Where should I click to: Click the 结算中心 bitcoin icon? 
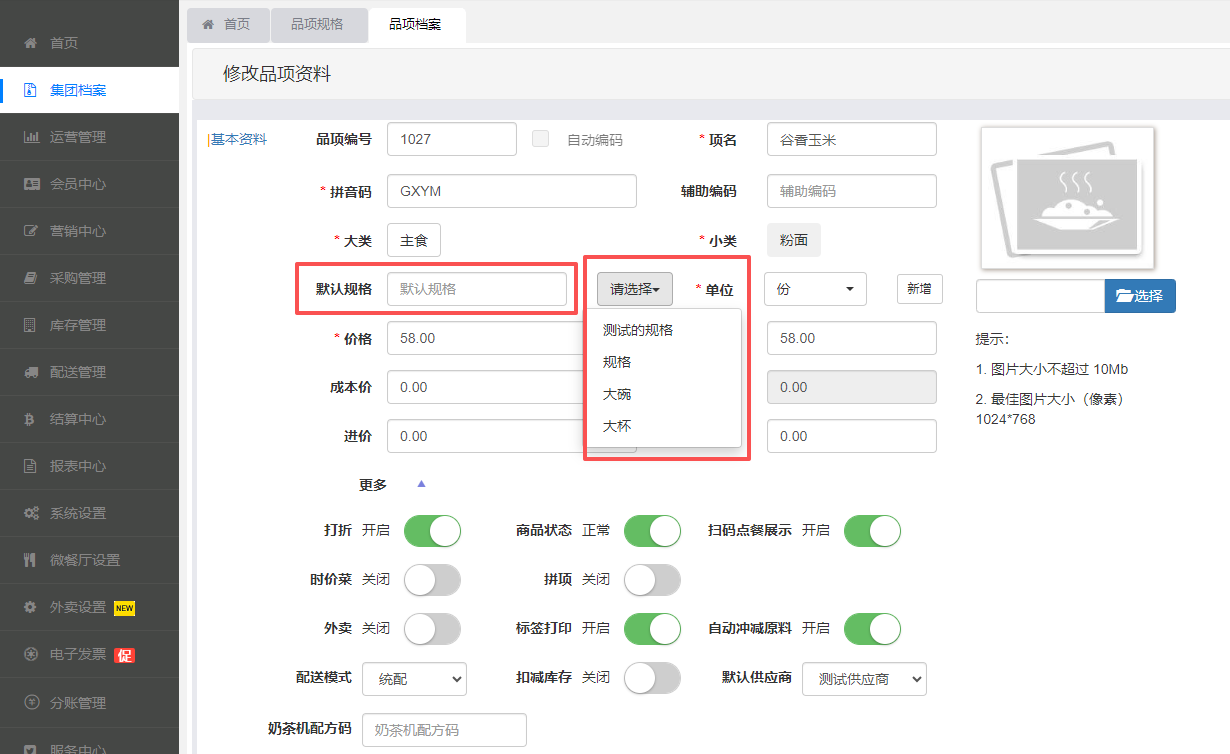30,419
